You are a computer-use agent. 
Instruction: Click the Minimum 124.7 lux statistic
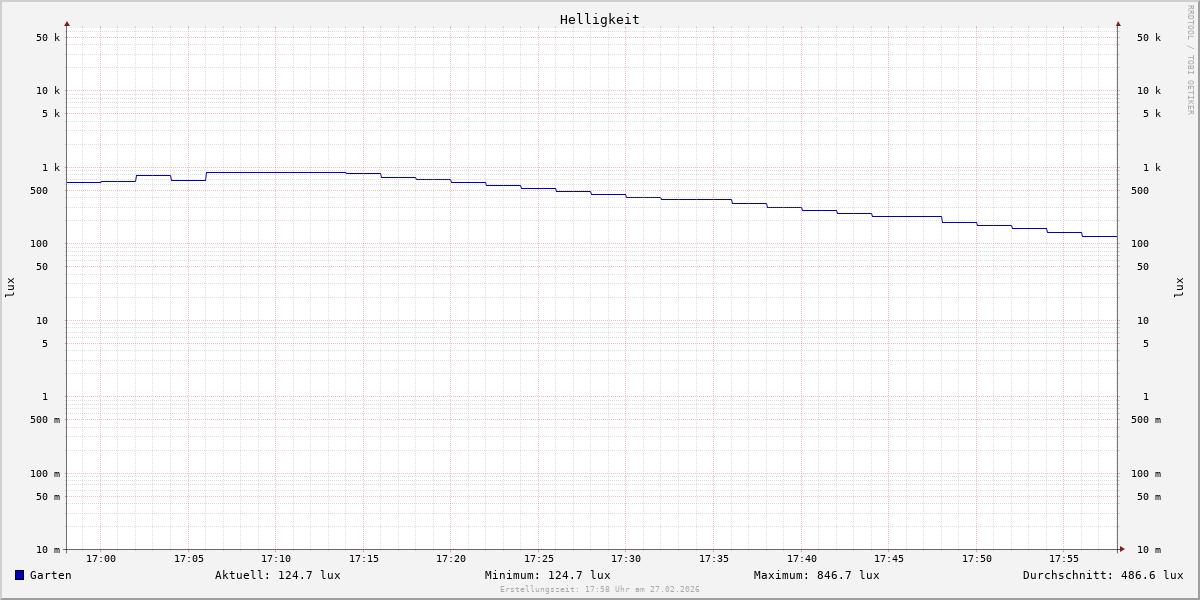coord(547,575)
